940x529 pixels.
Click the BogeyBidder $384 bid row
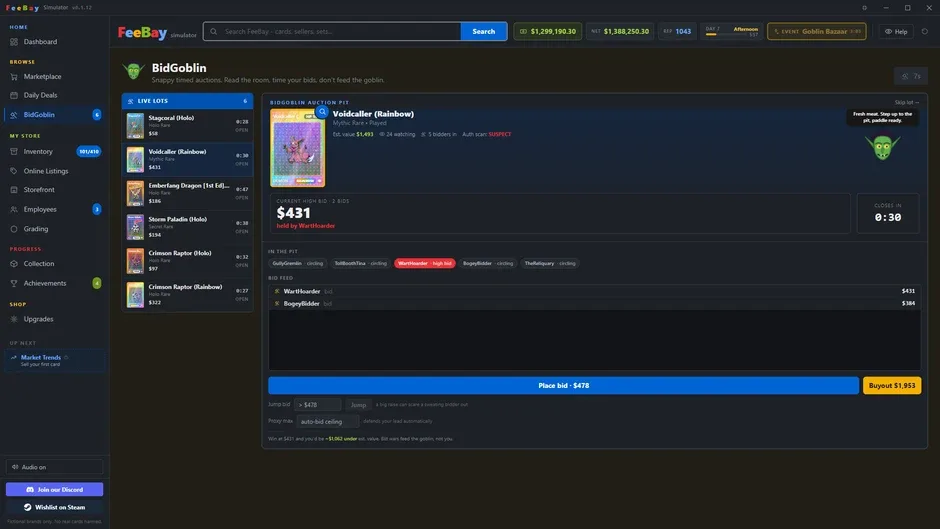click(x=594, y=303)
